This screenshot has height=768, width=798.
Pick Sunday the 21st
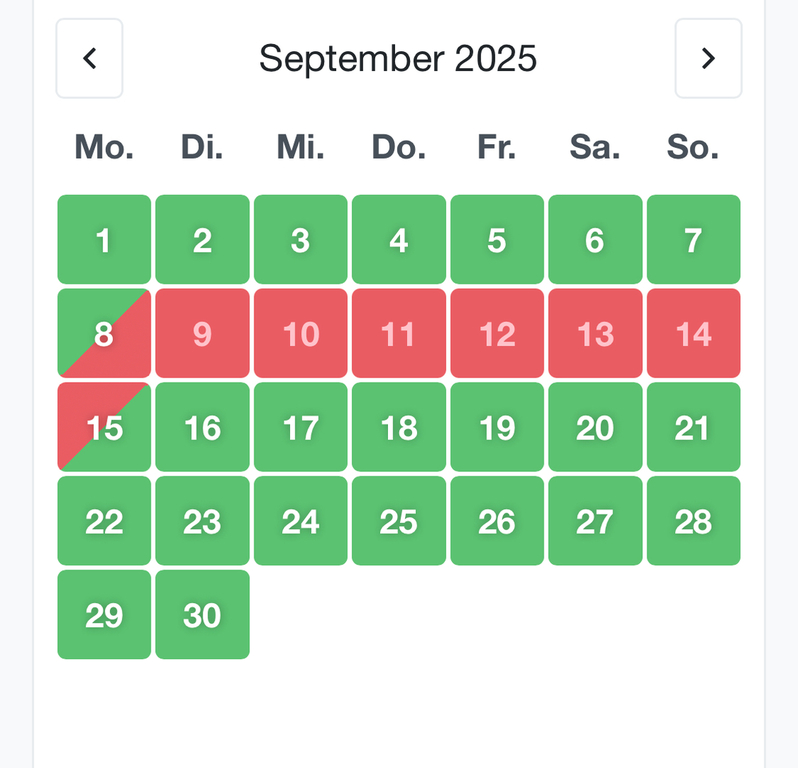click(693, 428)
